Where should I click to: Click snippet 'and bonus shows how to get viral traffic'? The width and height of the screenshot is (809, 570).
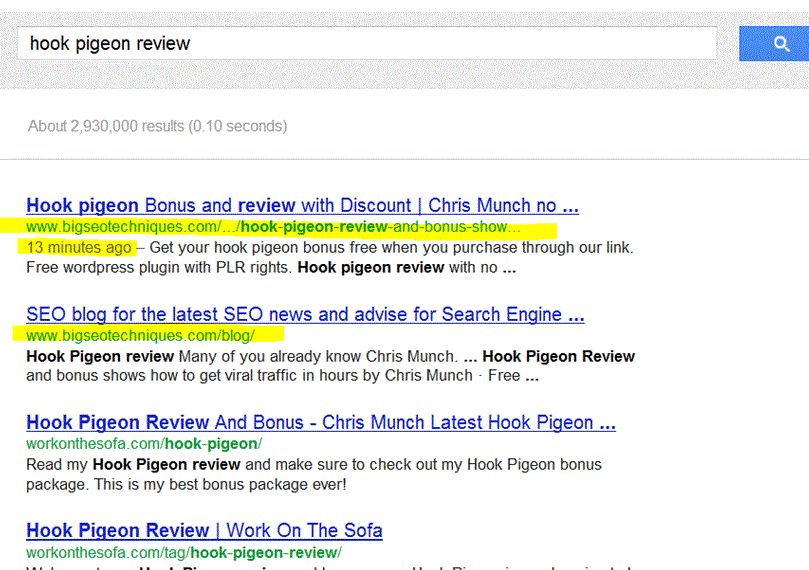click(165, 376)
